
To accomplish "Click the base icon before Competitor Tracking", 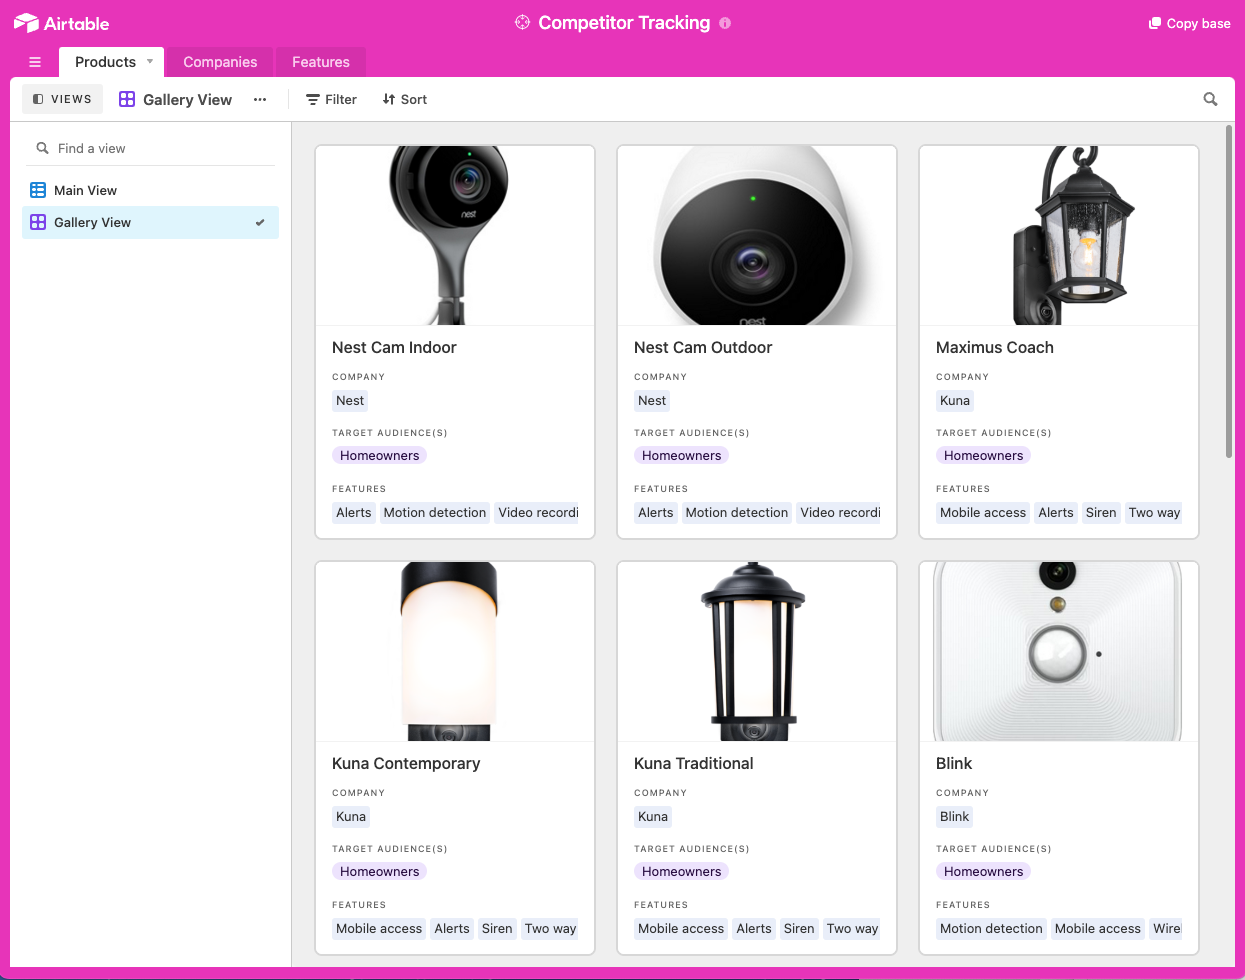I will 522,22.
